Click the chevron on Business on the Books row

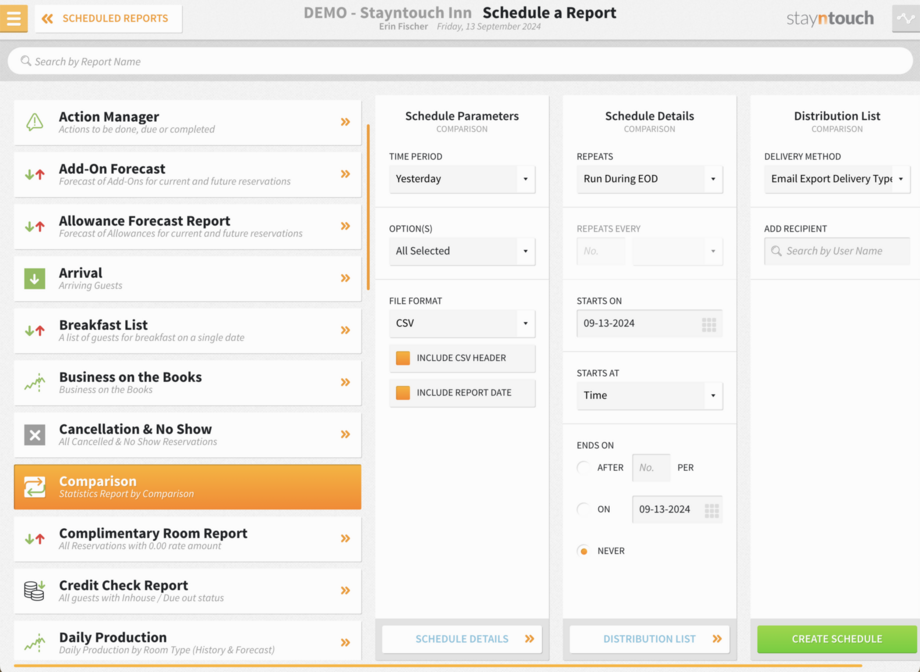tap(346, 382)
